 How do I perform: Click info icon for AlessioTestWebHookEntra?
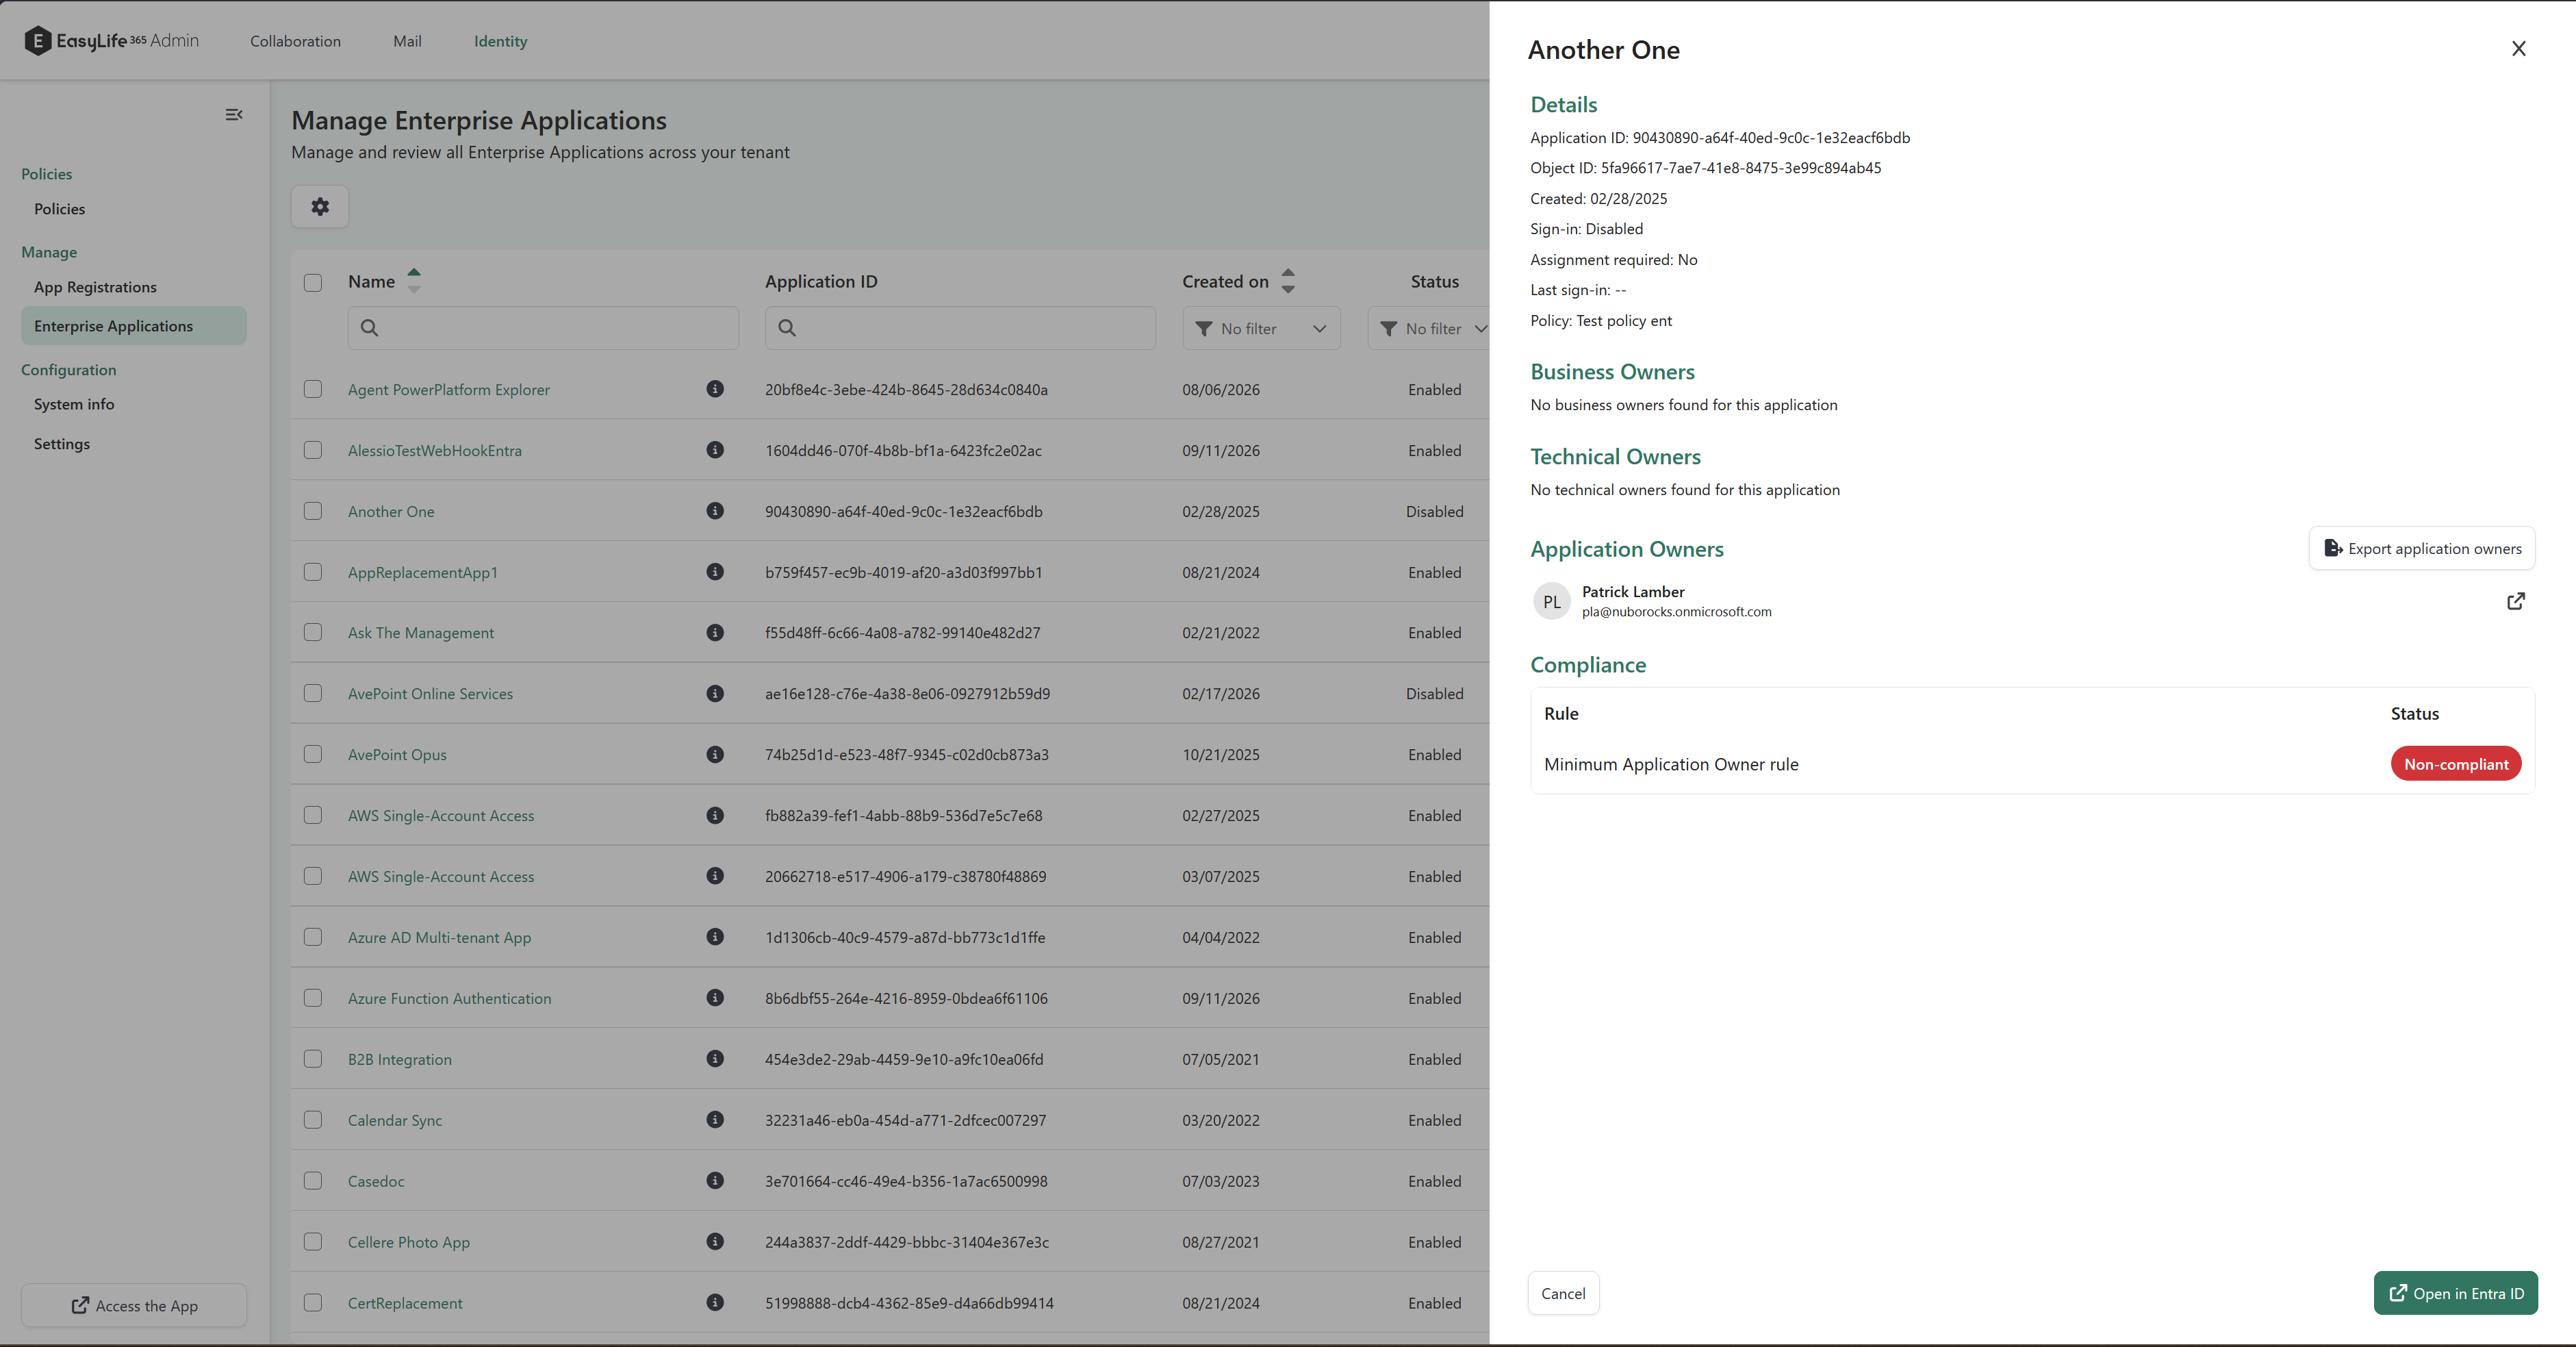pyautogui.click(x=715, y=450)
